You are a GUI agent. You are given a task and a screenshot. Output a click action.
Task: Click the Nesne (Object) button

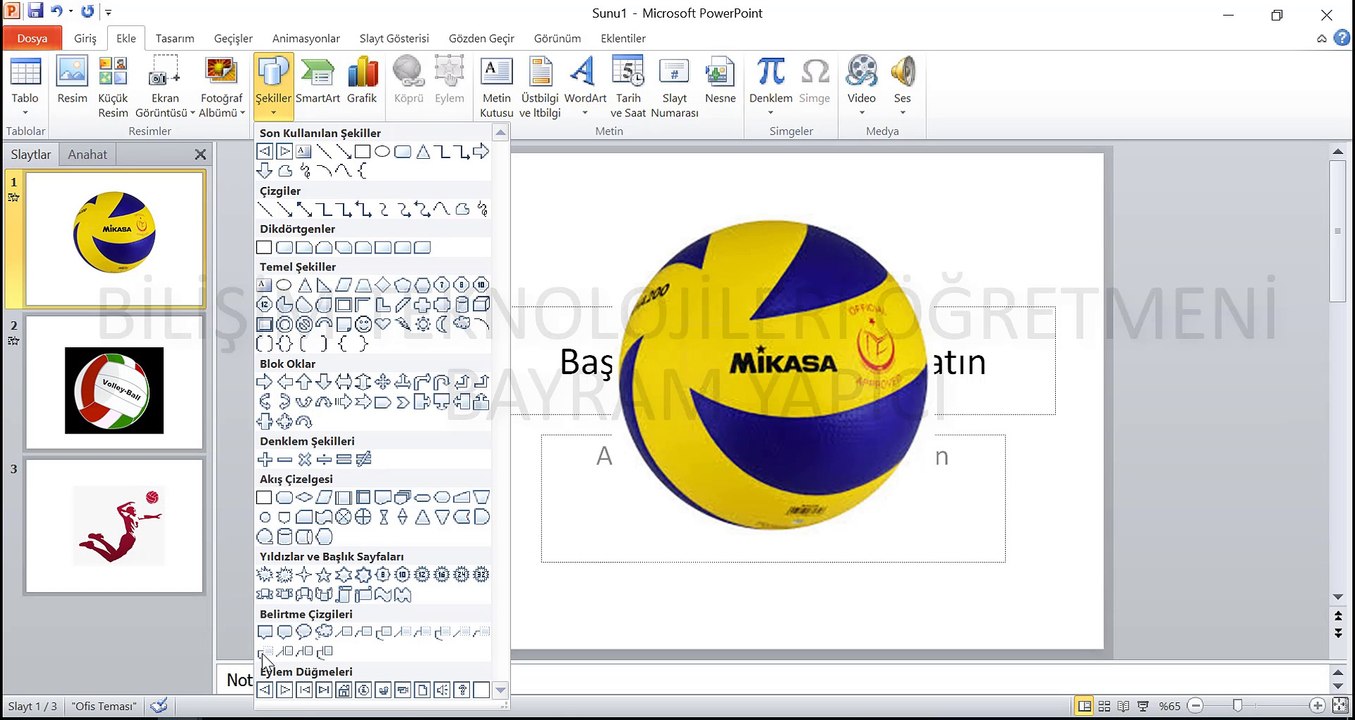click(x=720, y=81)
